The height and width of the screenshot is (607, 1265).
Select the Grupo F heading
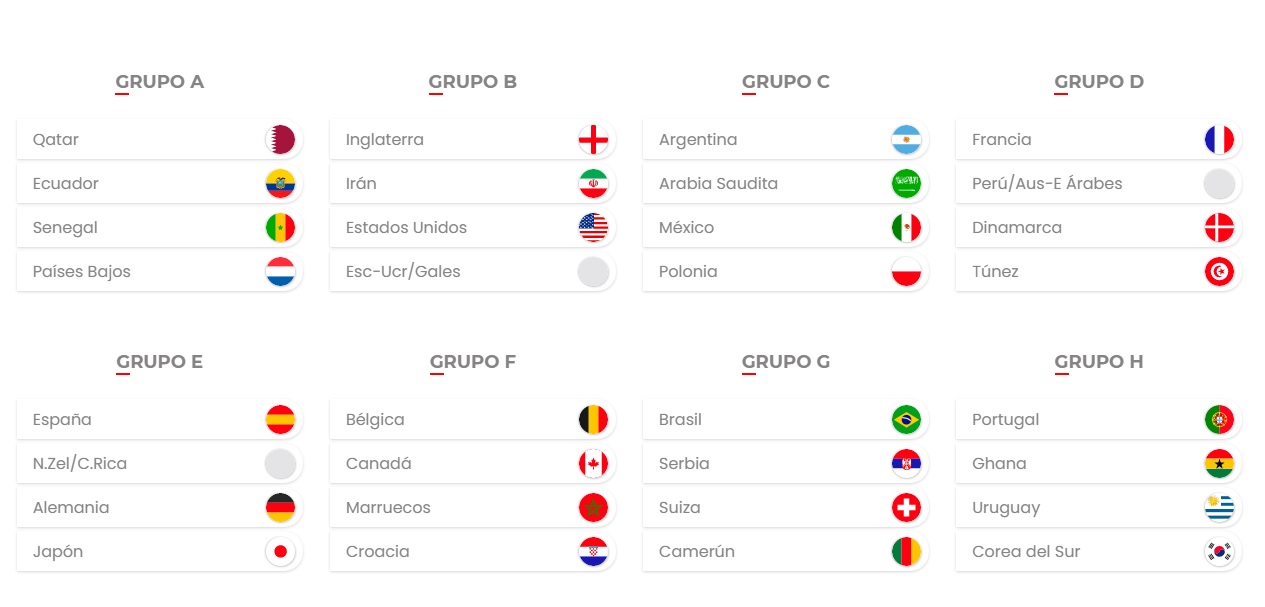(473, 362)
